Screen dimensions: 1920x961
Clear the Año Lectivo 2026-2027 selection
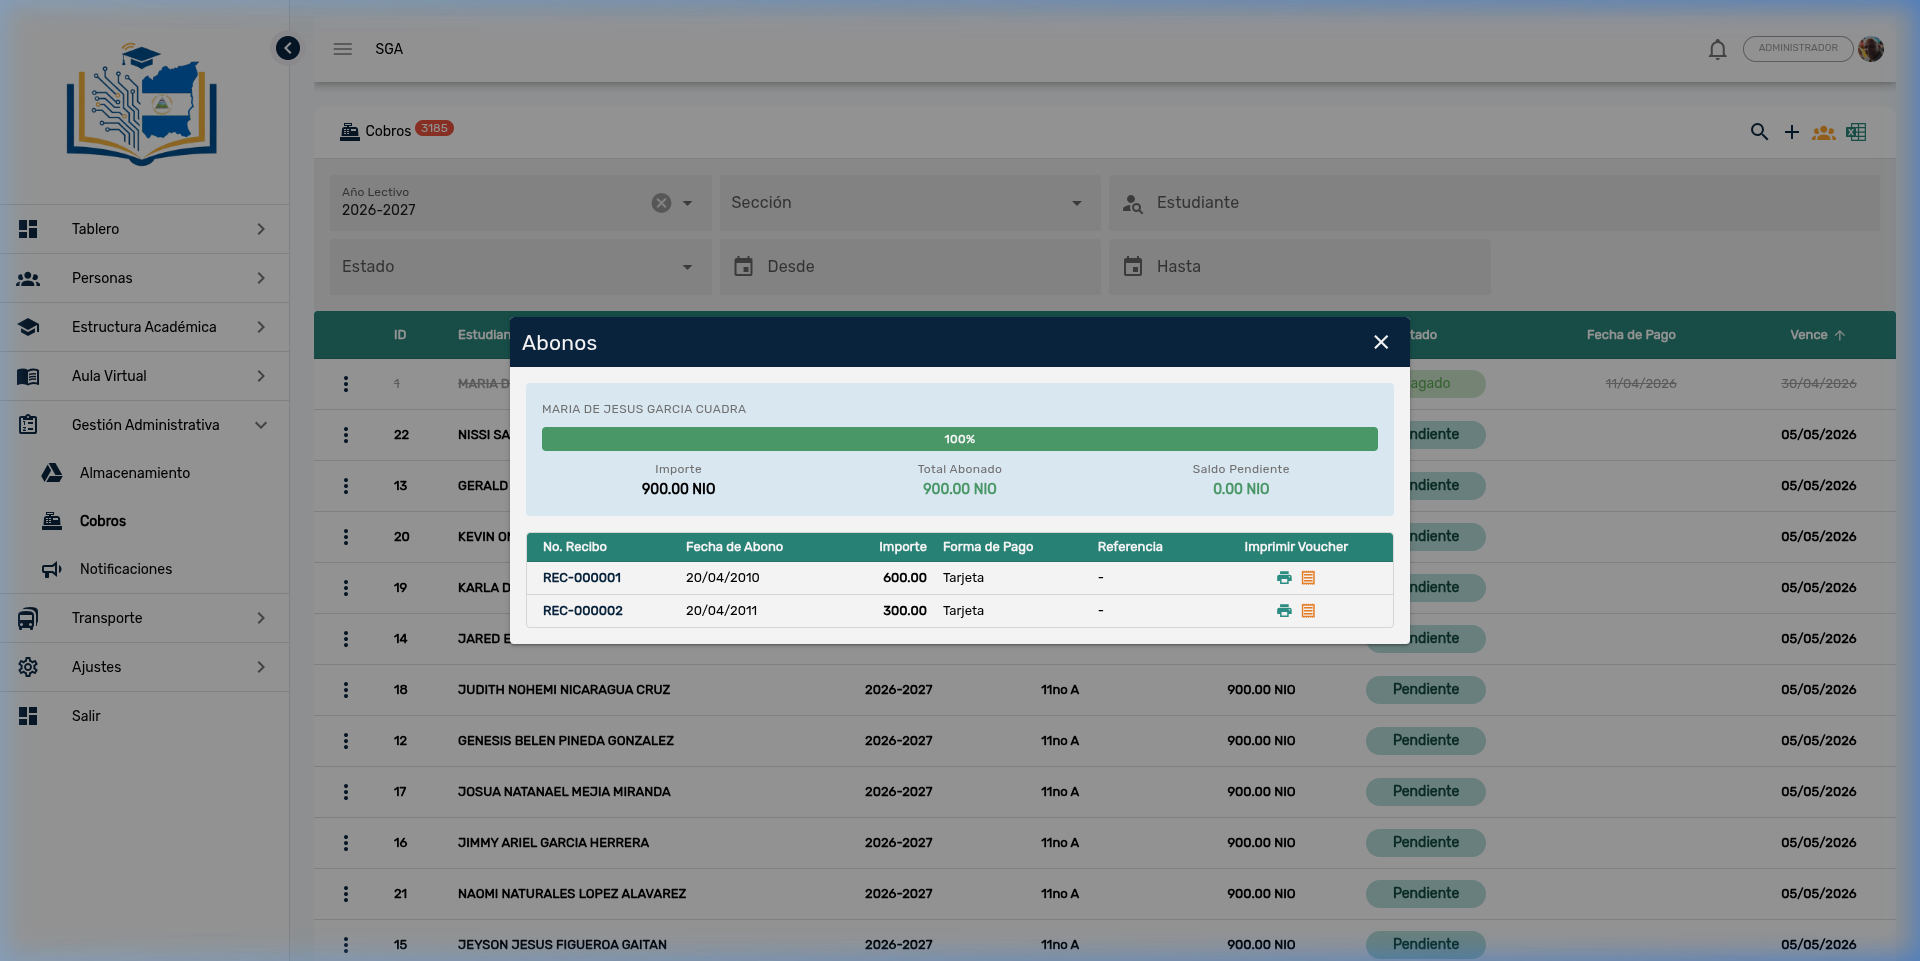pos(661,203)
